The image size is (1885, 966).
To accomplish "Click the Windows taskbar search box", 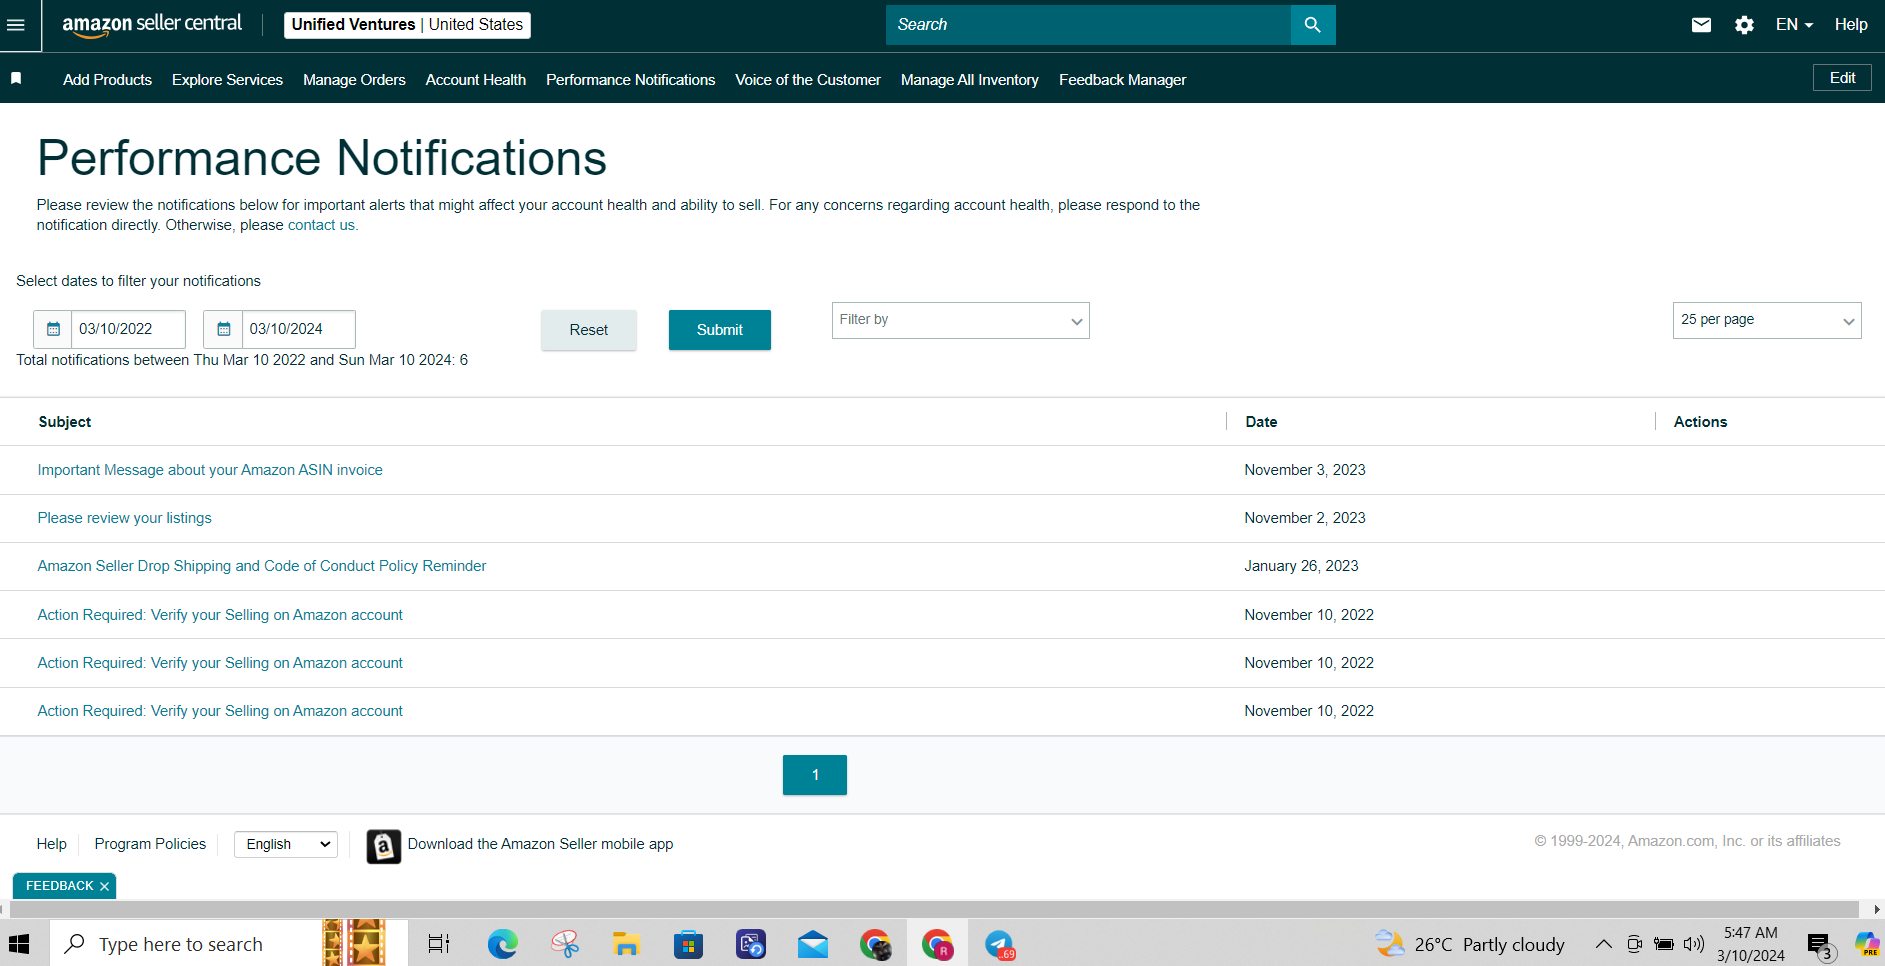I will [230, 944].
